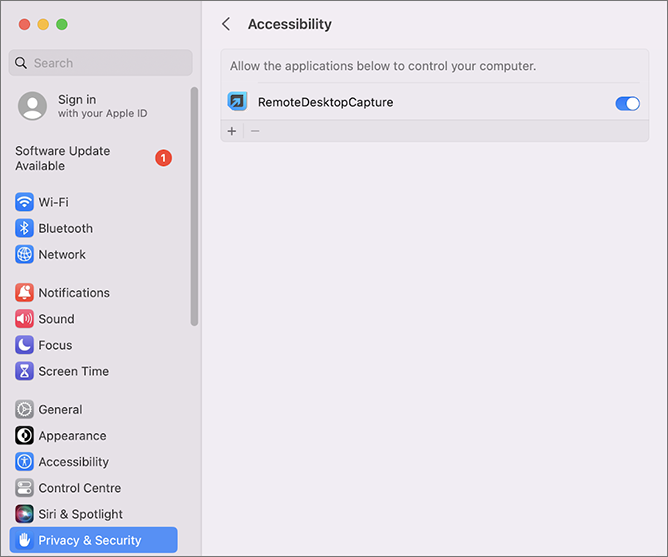The height and width of the screenshot is (557, 668).
Task: Open General settings pane
Action: coord(60,410)
